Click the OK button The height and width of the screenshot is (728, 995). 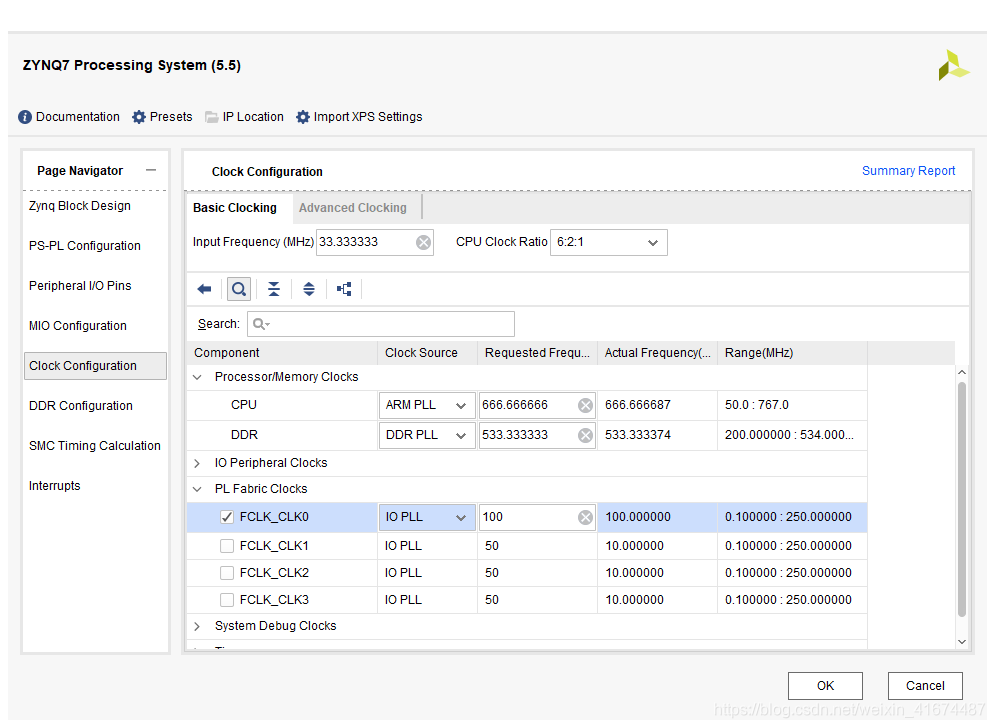pyautogui.click(x=825, y=686)
